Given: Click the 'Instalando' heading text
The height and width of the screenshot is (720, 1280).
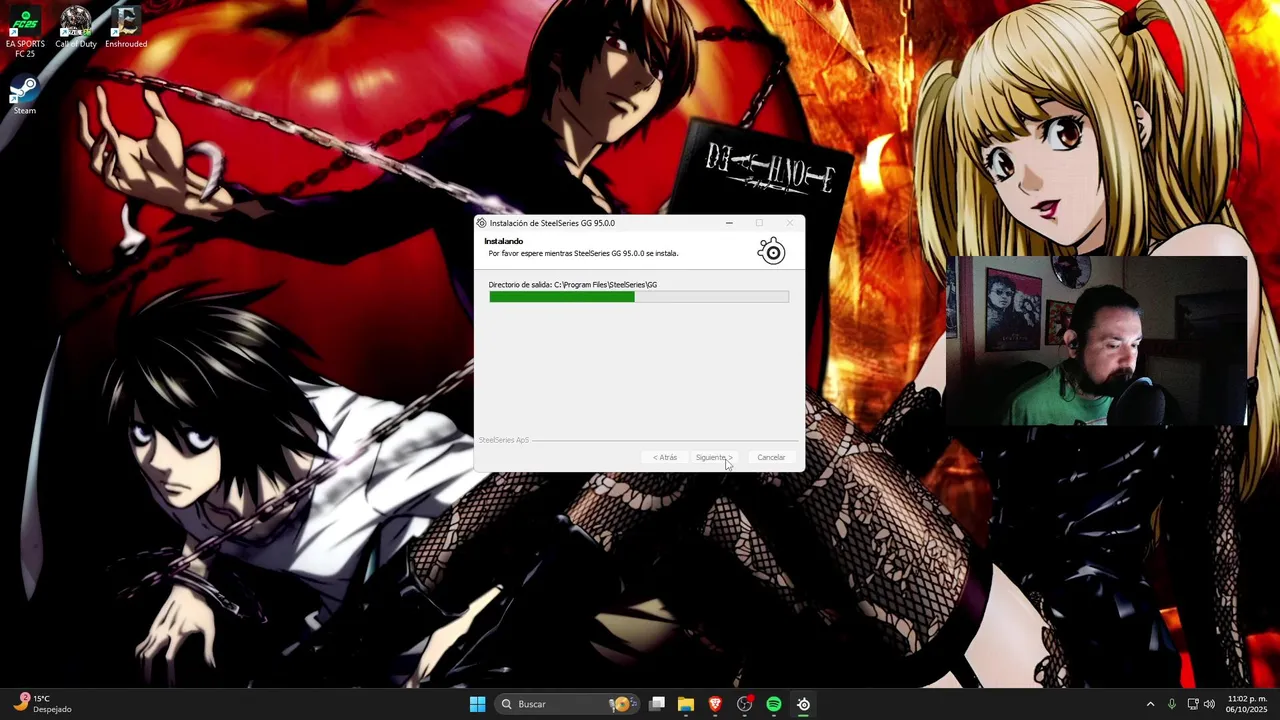Looking at the screenshot, I should 504,241.
